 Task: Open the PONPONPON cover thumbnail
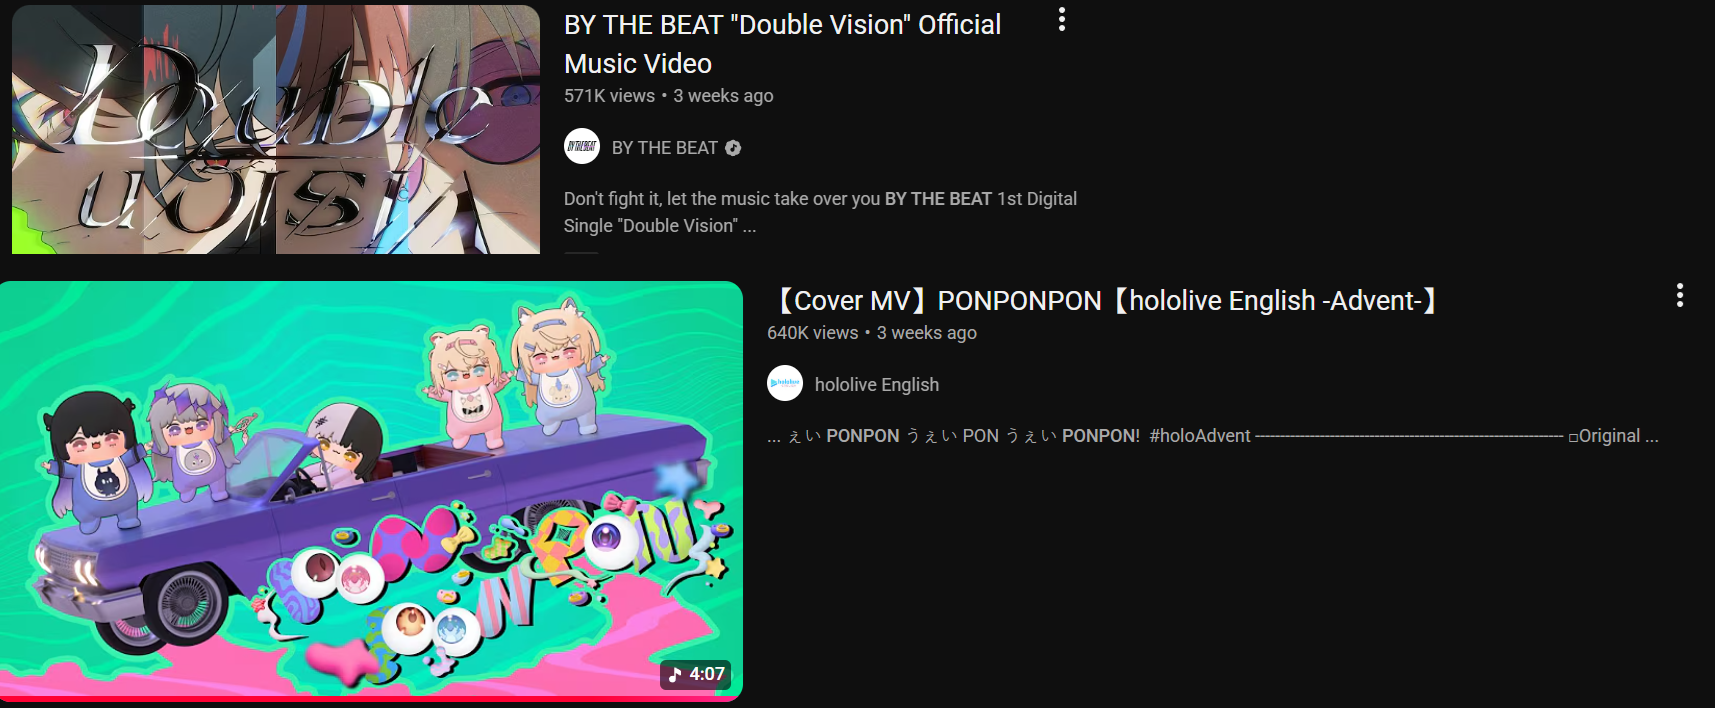pyautogui.click(x=371, y=491)
